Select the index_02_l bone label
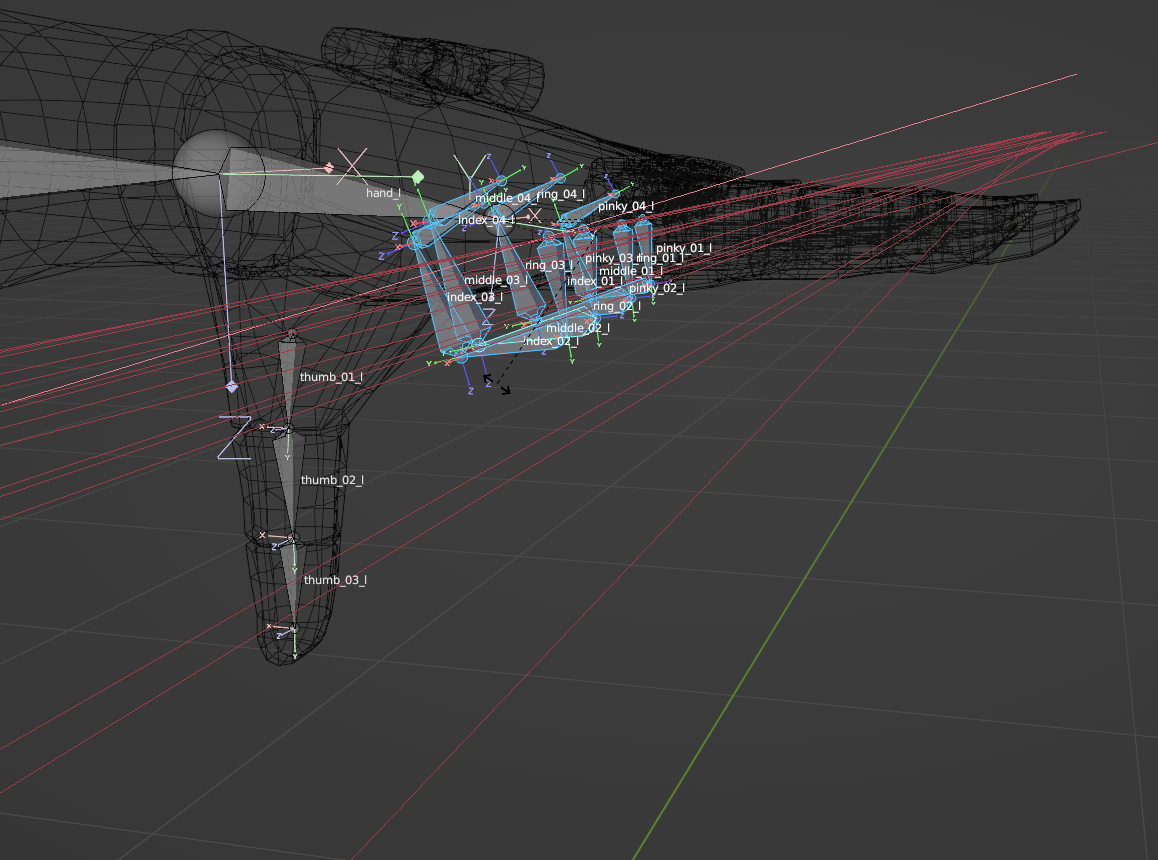This screenshot has height=860, width=1158. [551, 341]
